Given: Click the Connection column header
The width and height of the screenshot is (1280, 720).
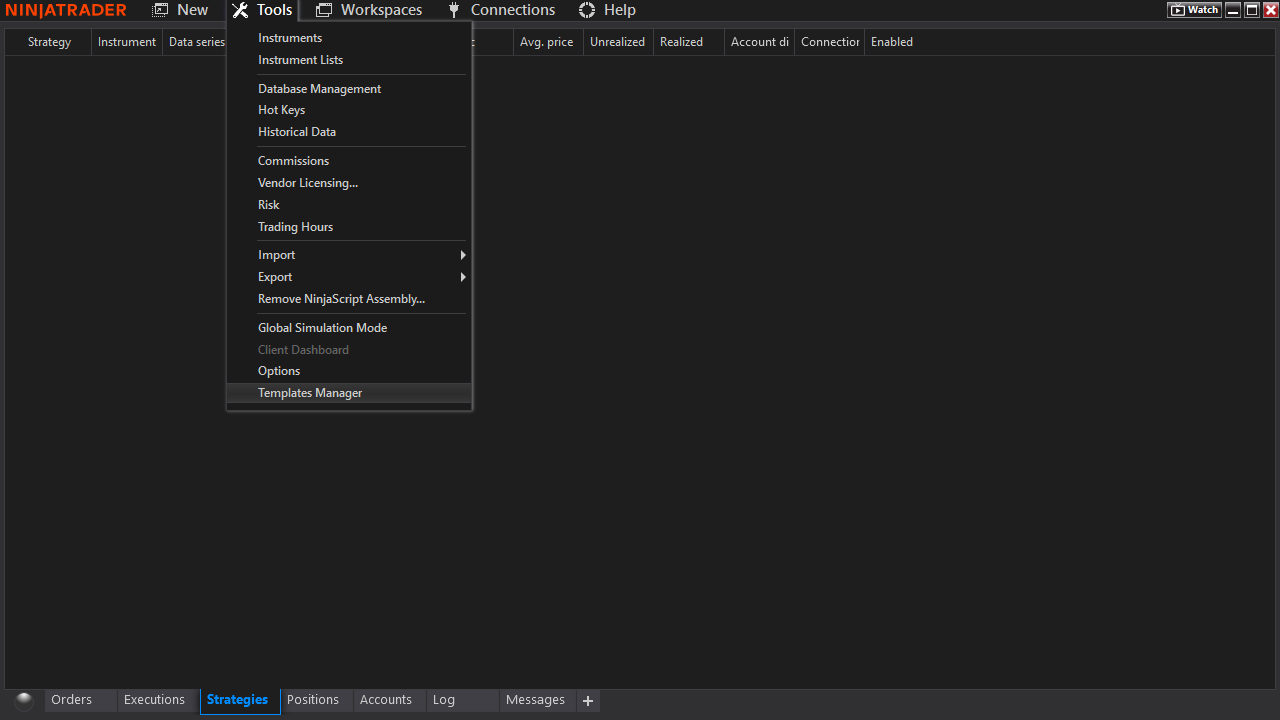Looking at the screenshot, I should click(x=830, y=42).
